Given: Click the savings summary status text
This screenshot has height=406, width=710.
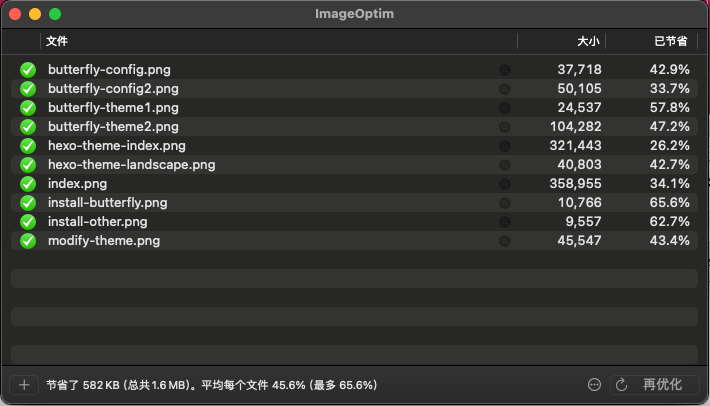Looking at the screenshot, I should click(x=211, y=385).
